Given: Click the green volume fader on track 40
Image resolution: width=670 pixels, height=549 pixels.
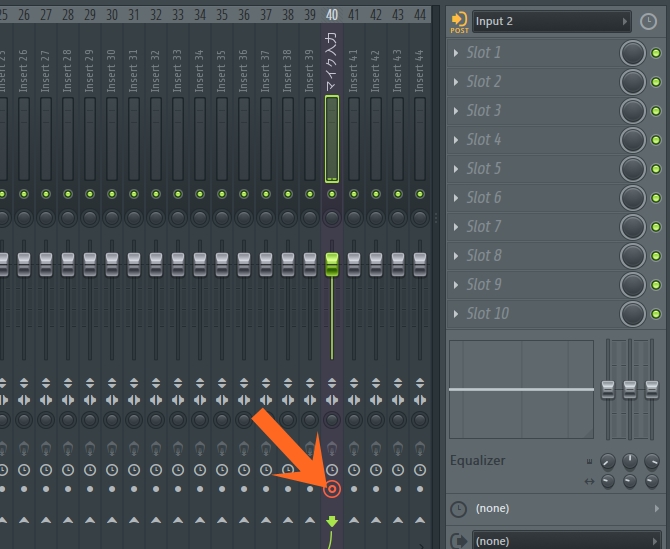Looking at the screenshot, I should (332, 264).
